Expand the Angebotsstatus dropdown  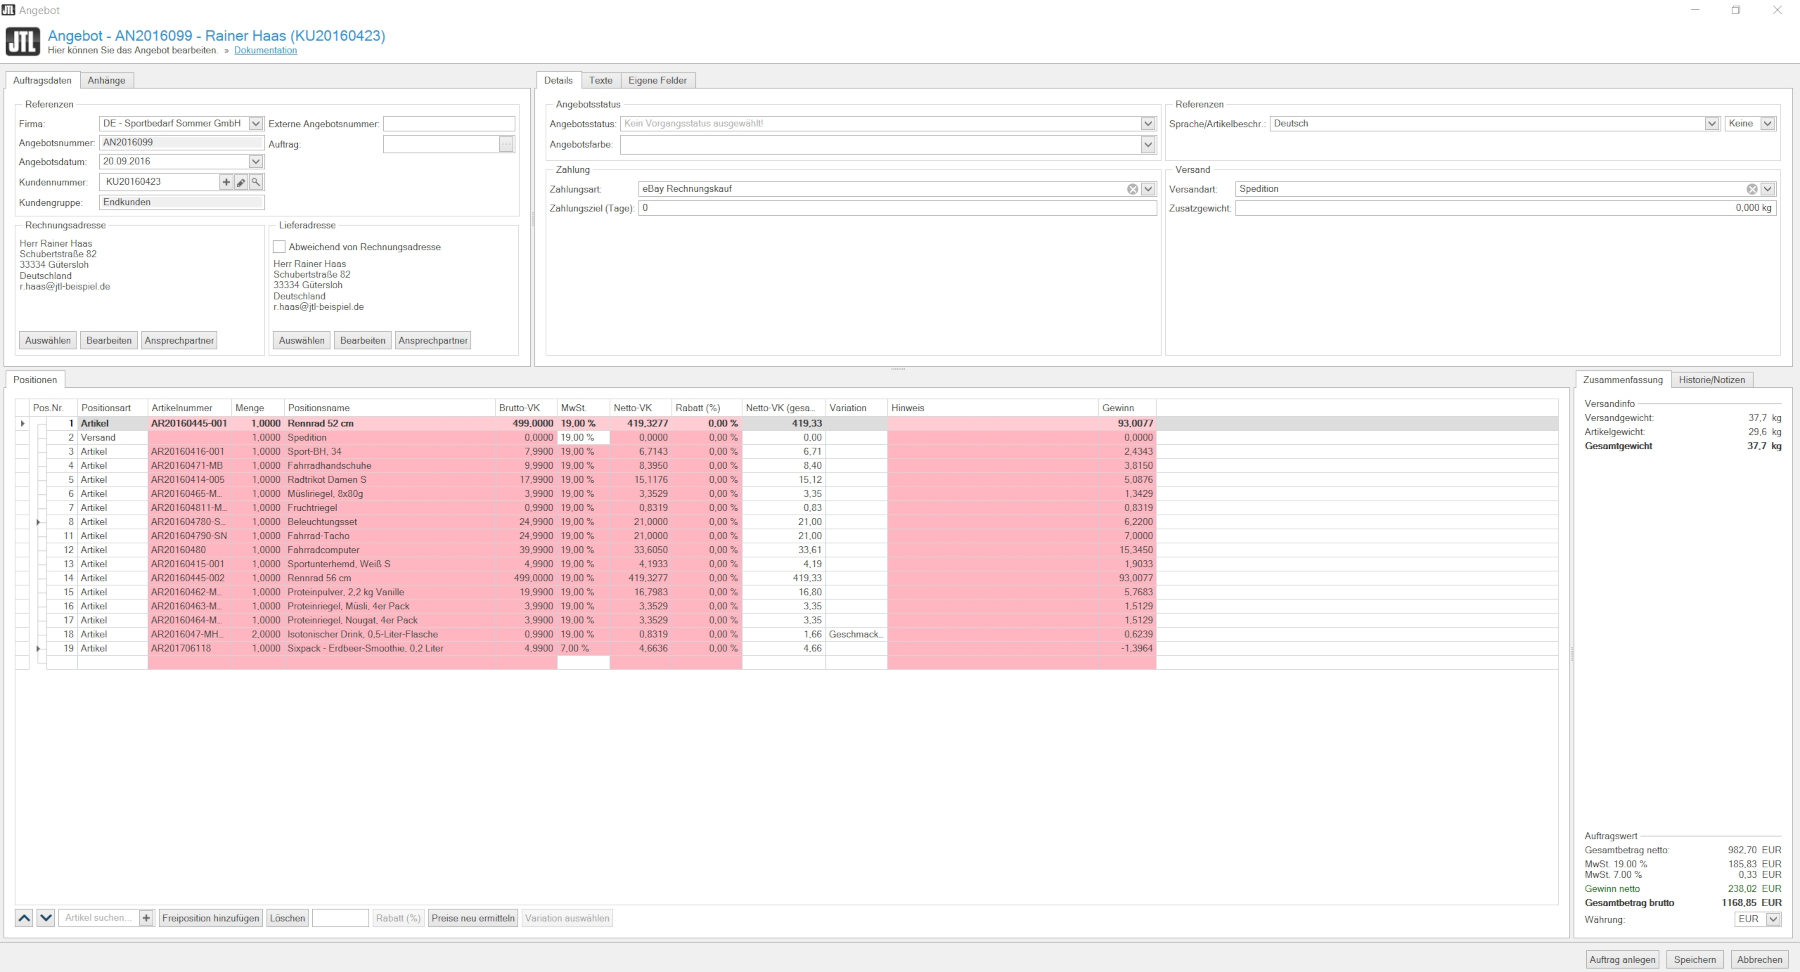point(1148,124)
